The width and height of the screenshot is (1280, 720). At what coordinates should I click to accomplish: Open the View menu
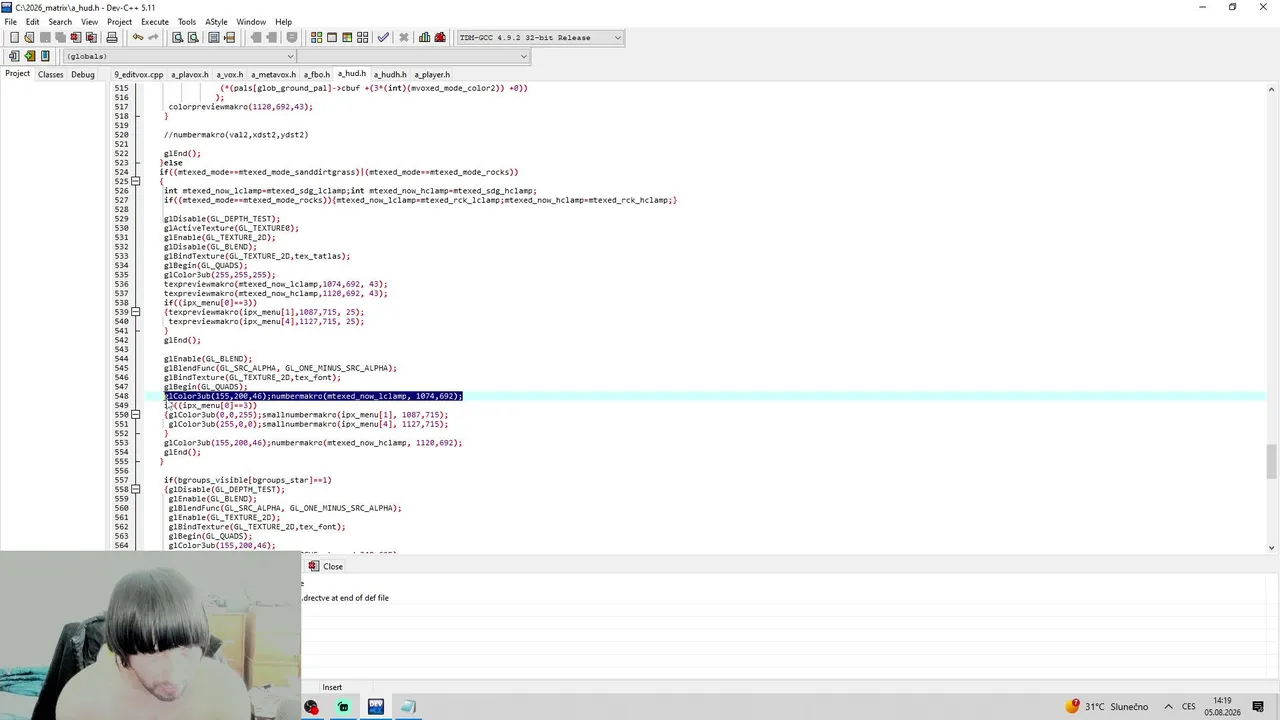[90, 22]
